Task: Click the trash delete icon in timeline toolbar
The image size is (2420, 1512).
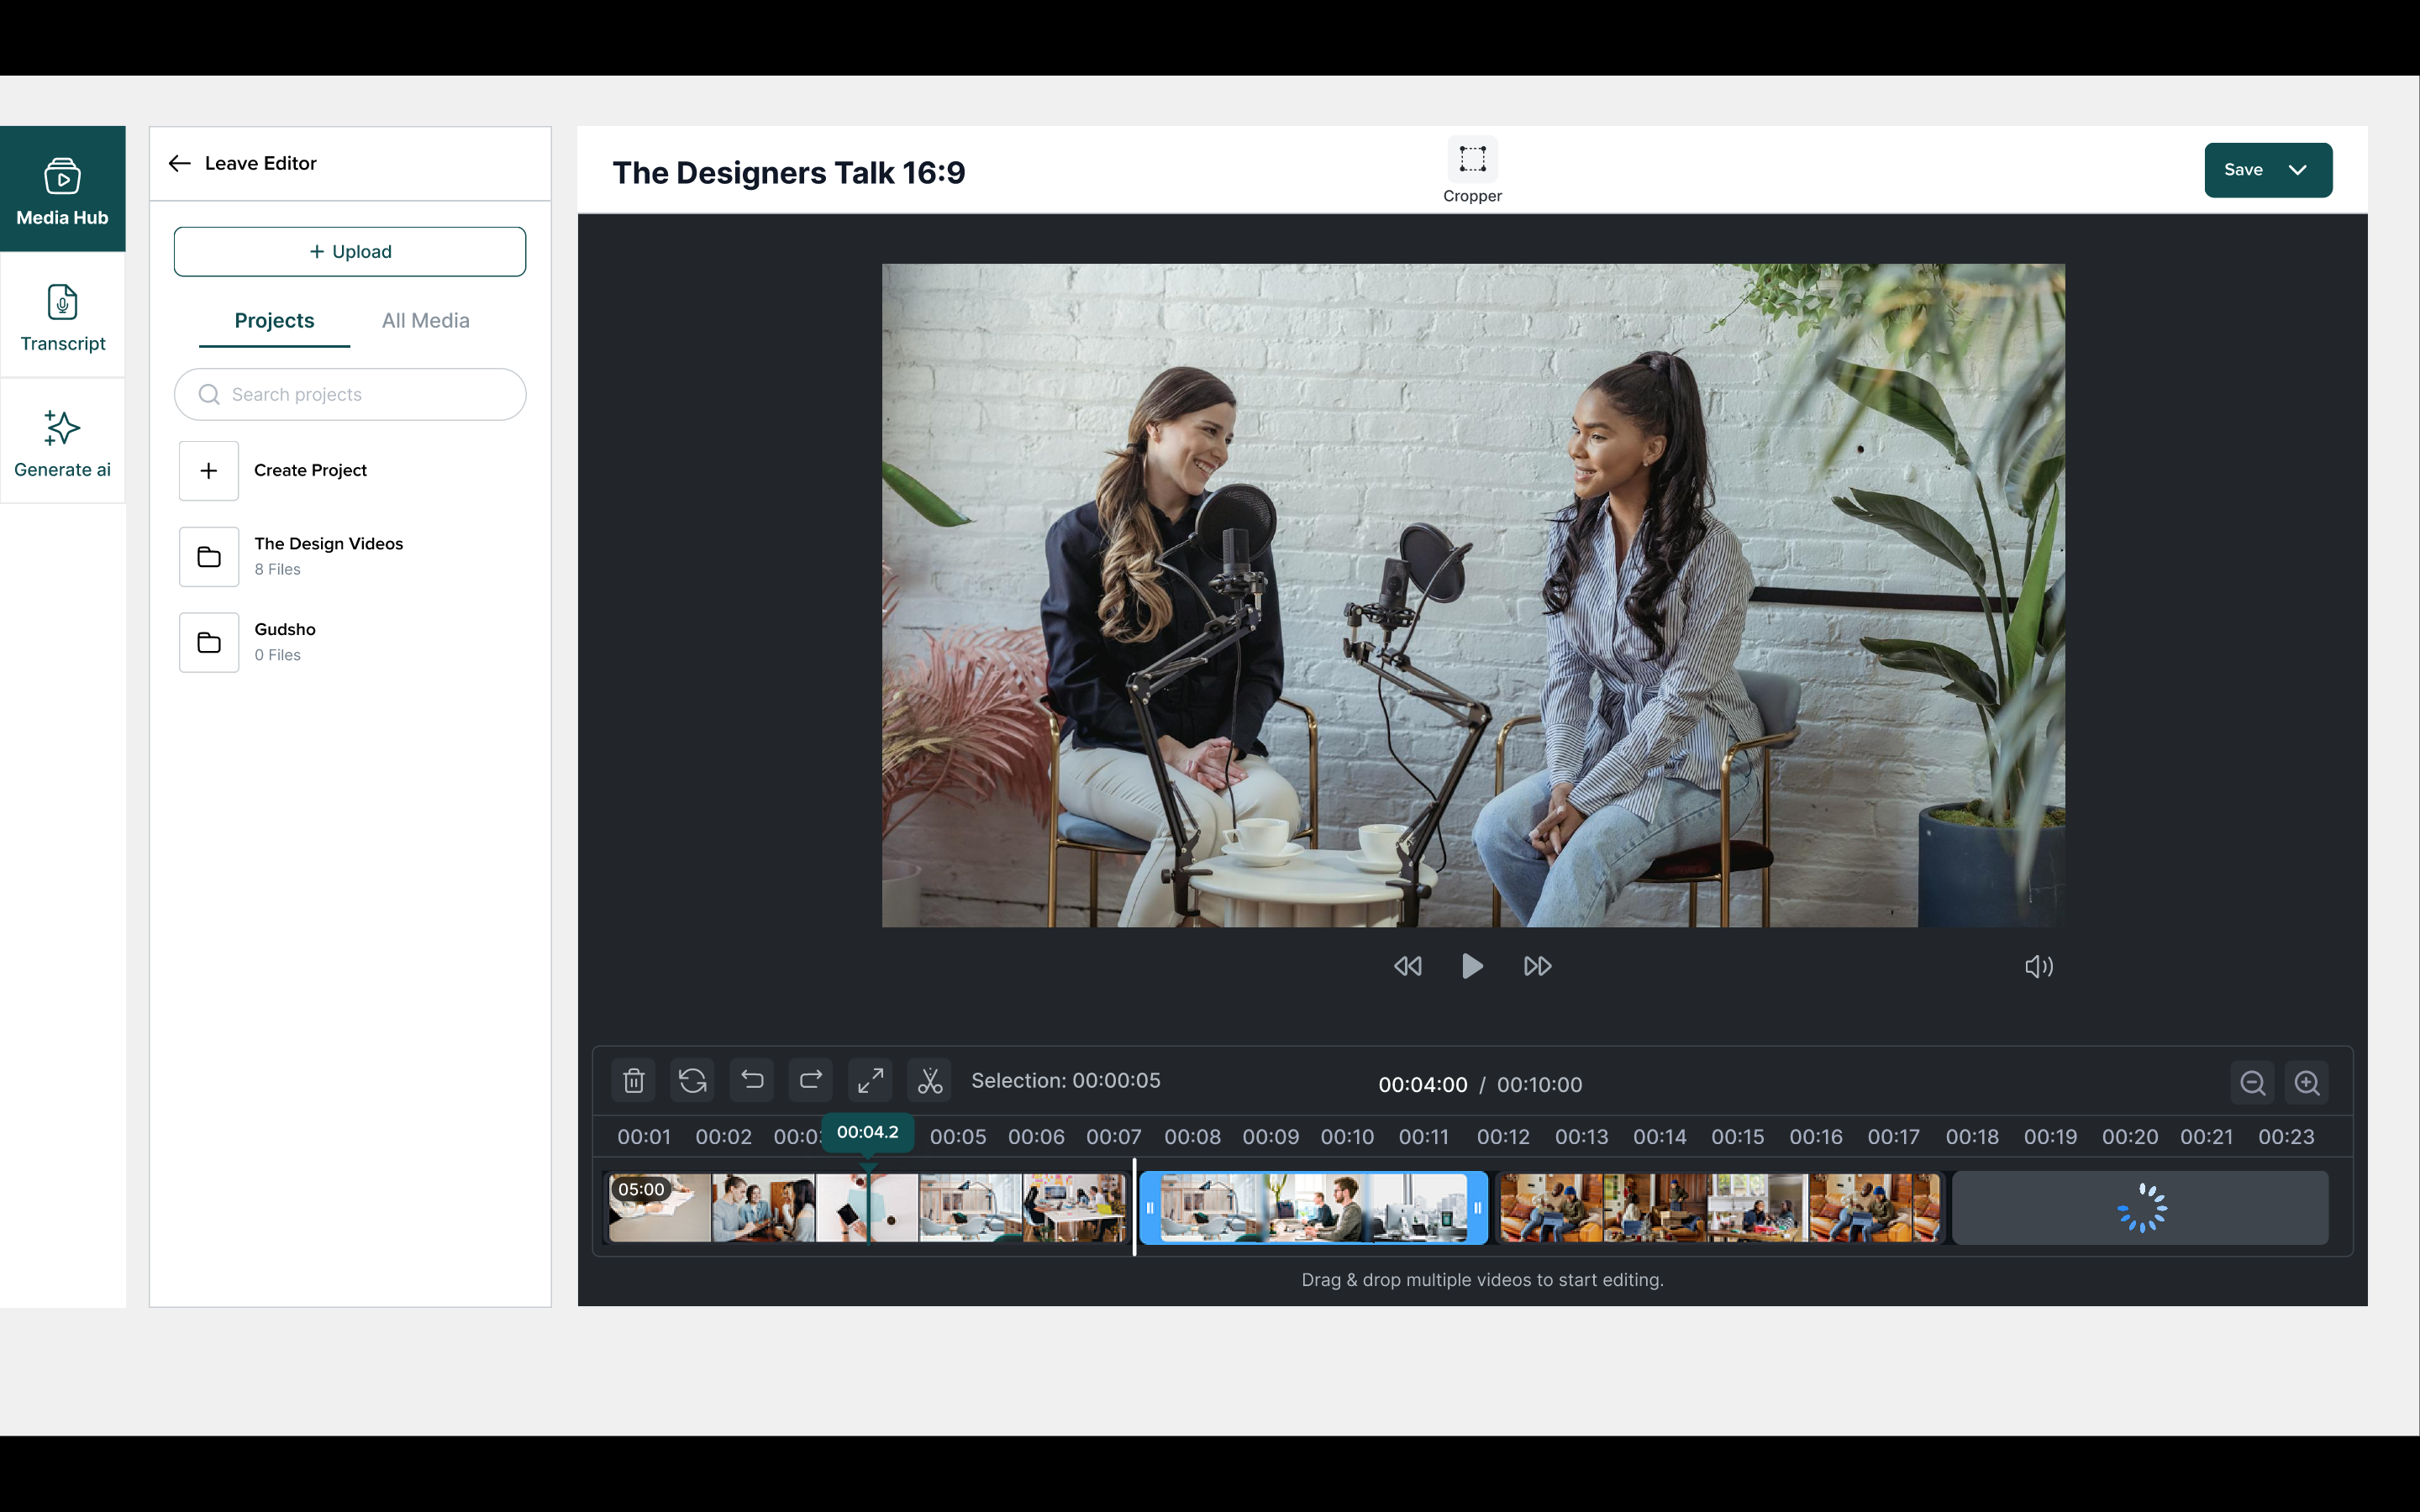Action: [x=633, y=1081]
